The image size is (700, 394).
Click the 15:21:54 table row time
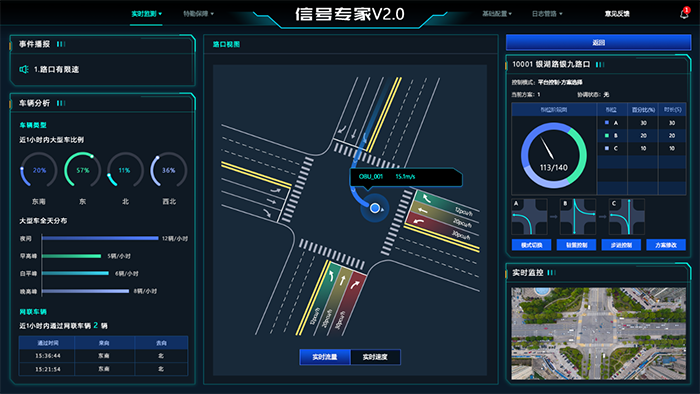[x=48, y=369]
